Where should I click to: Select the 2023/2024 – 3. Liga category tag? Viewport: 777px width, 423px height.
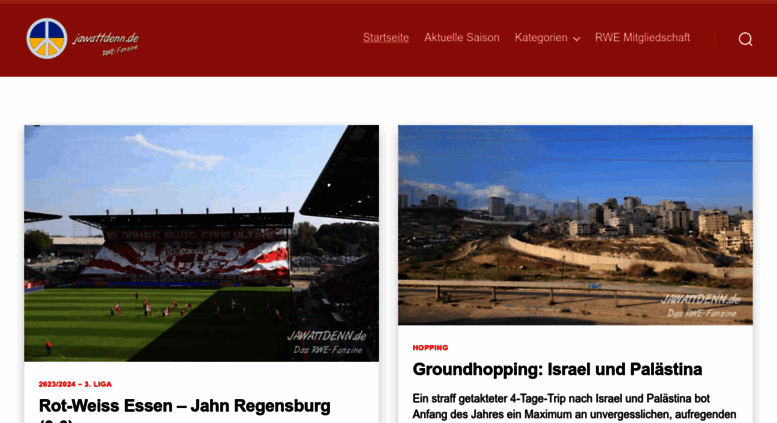[x=75, y=384]
